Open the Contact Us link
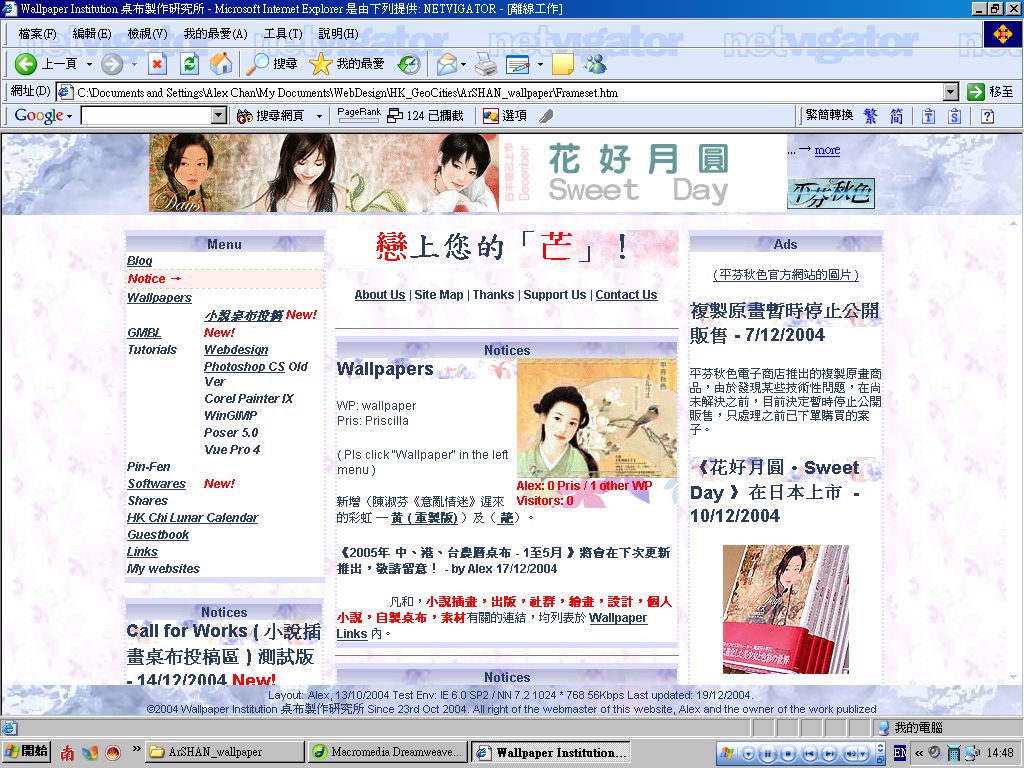This screenshot has height=768, width=1024. click(626, 295)
